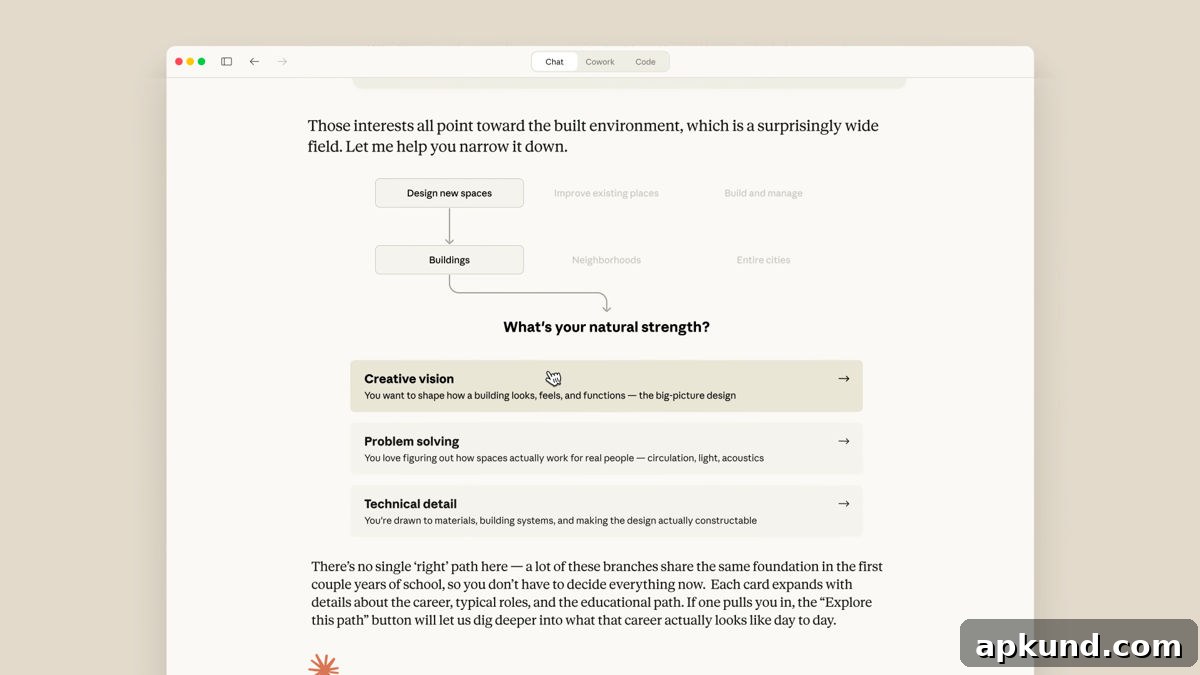
Task: Switch to the Code tab
Action: pyautogui.click(x=646, y=62)
